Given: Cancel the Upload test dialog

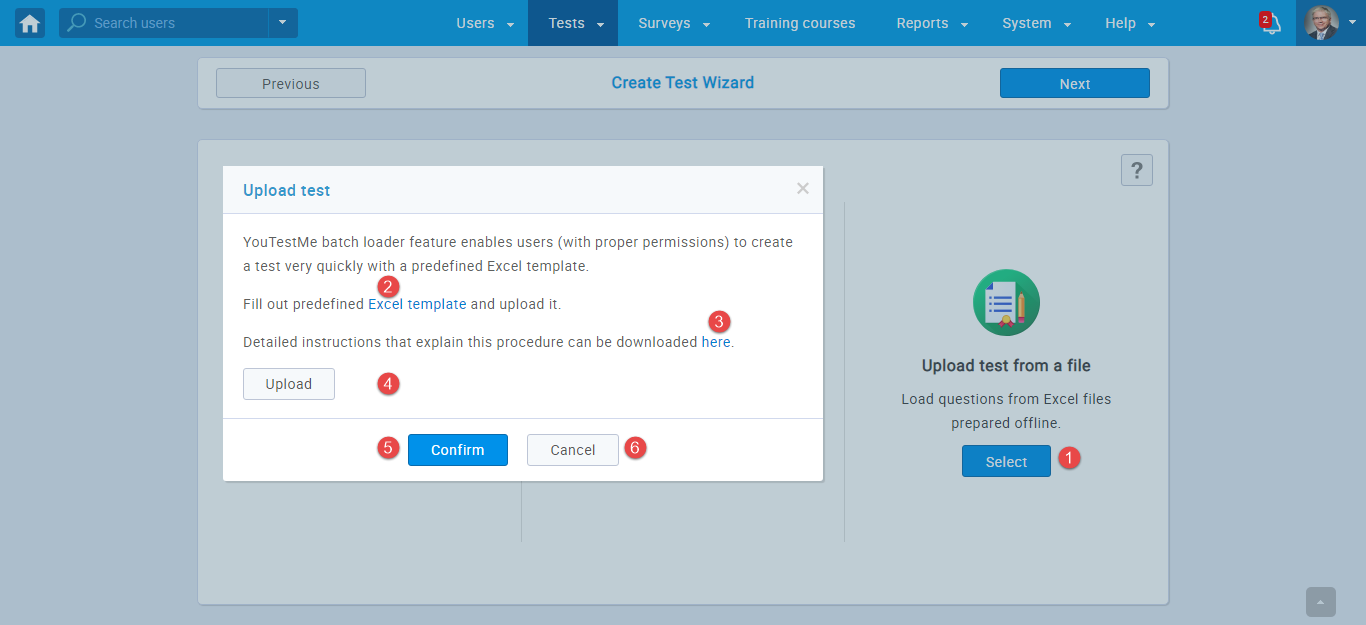Looking at the screenshot, I should (573, 450).
